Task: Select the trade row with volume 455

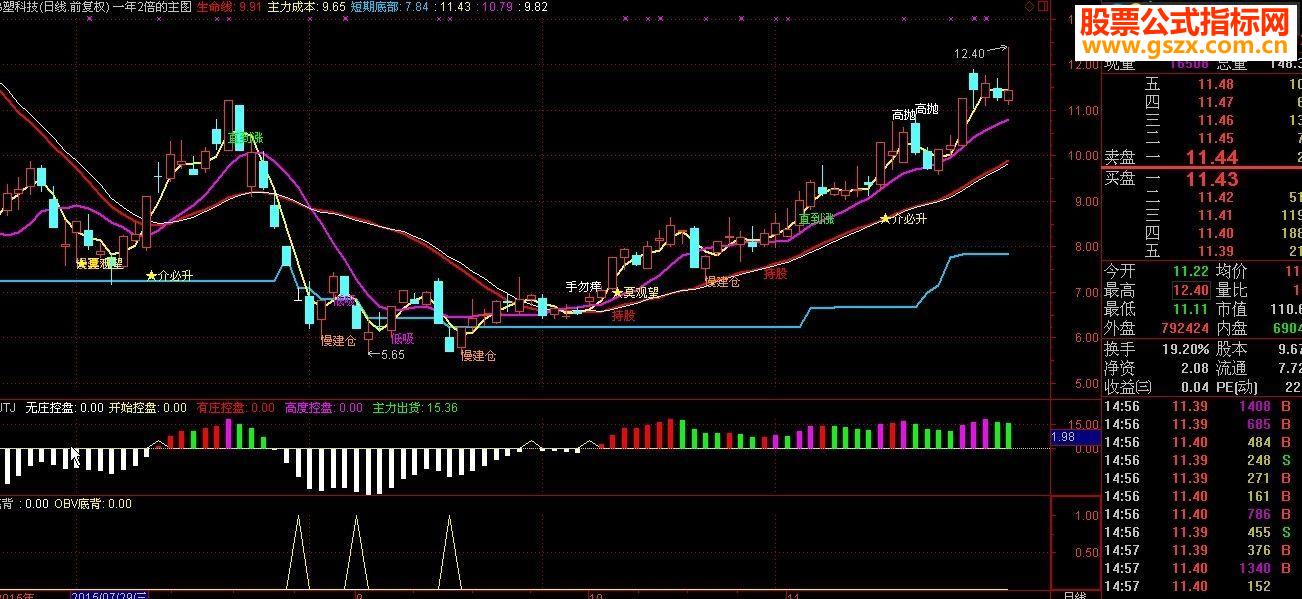Action: point(1202,532)
